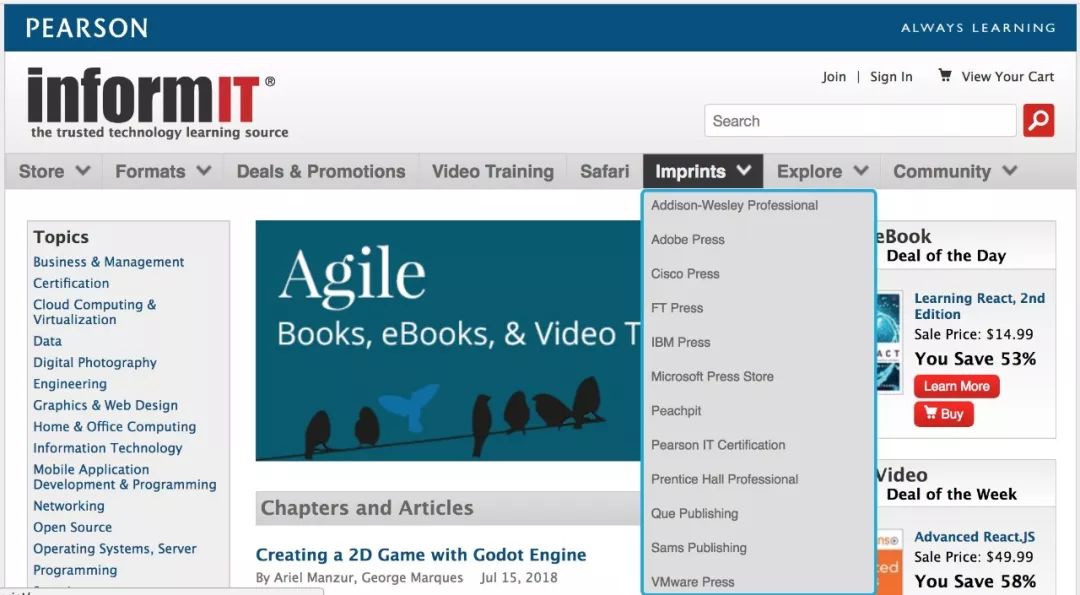Open Home & Office Computing topic
Screen dimensions: 1080x595
114,426
